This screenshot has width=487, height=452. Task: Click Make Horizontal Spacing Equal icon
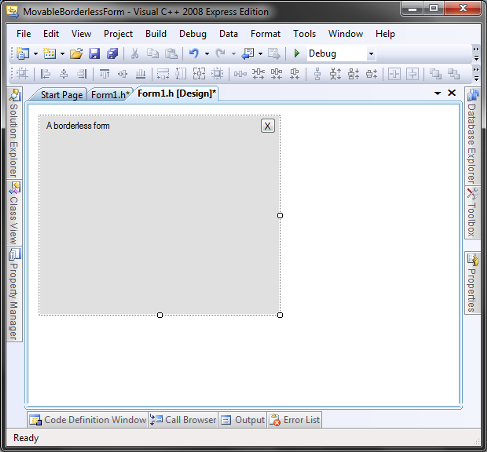240,74
